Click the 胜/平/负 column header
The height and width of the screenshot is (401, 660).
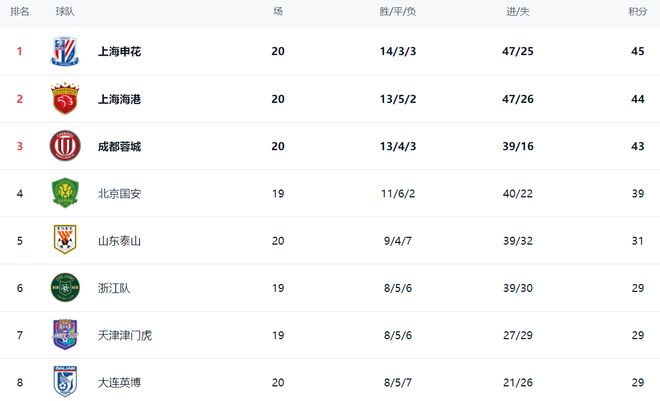[x=397, y=11]
